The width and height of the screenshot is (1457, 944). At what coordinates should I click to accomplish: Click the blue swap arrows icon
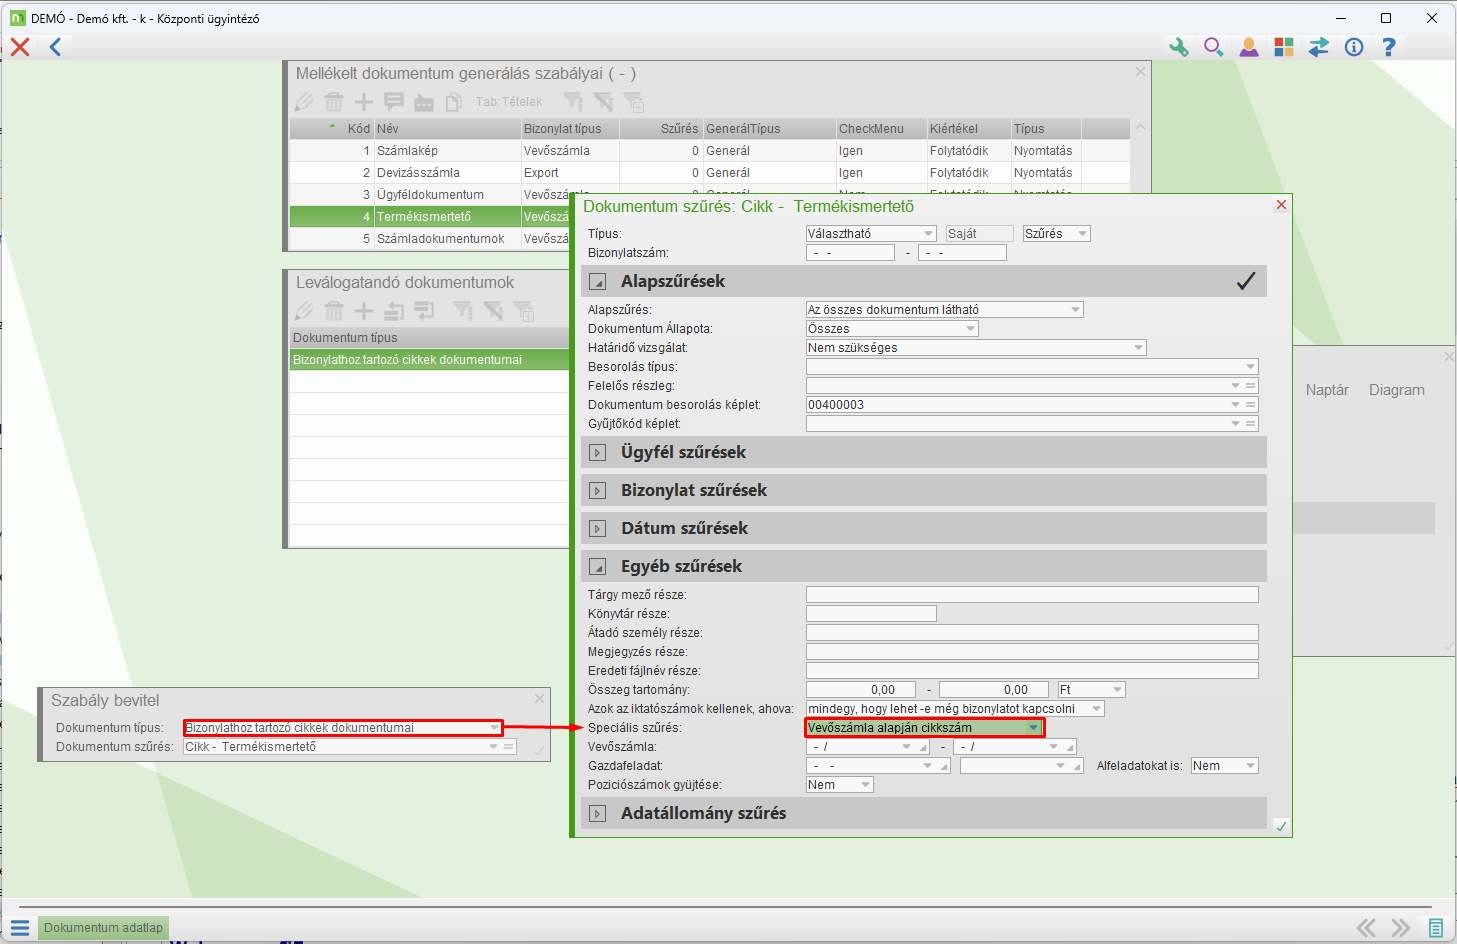tap(1319, 47)
